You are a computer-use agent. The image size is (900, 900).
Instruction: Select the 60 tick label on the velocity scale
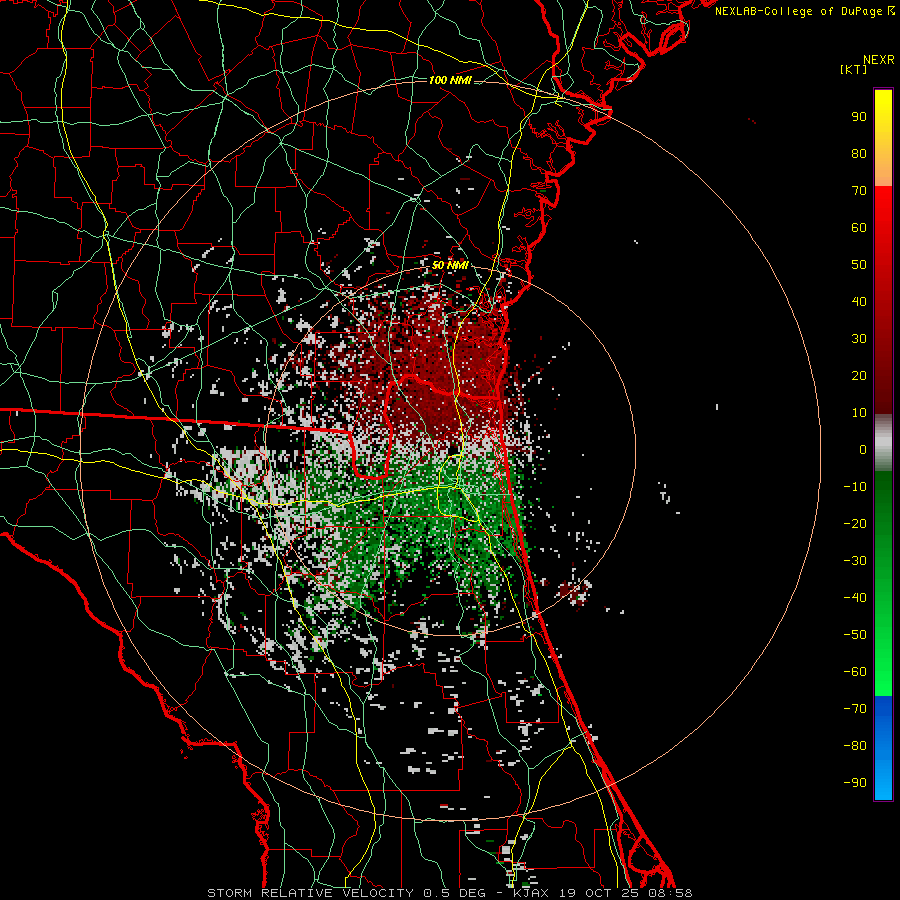859,228
